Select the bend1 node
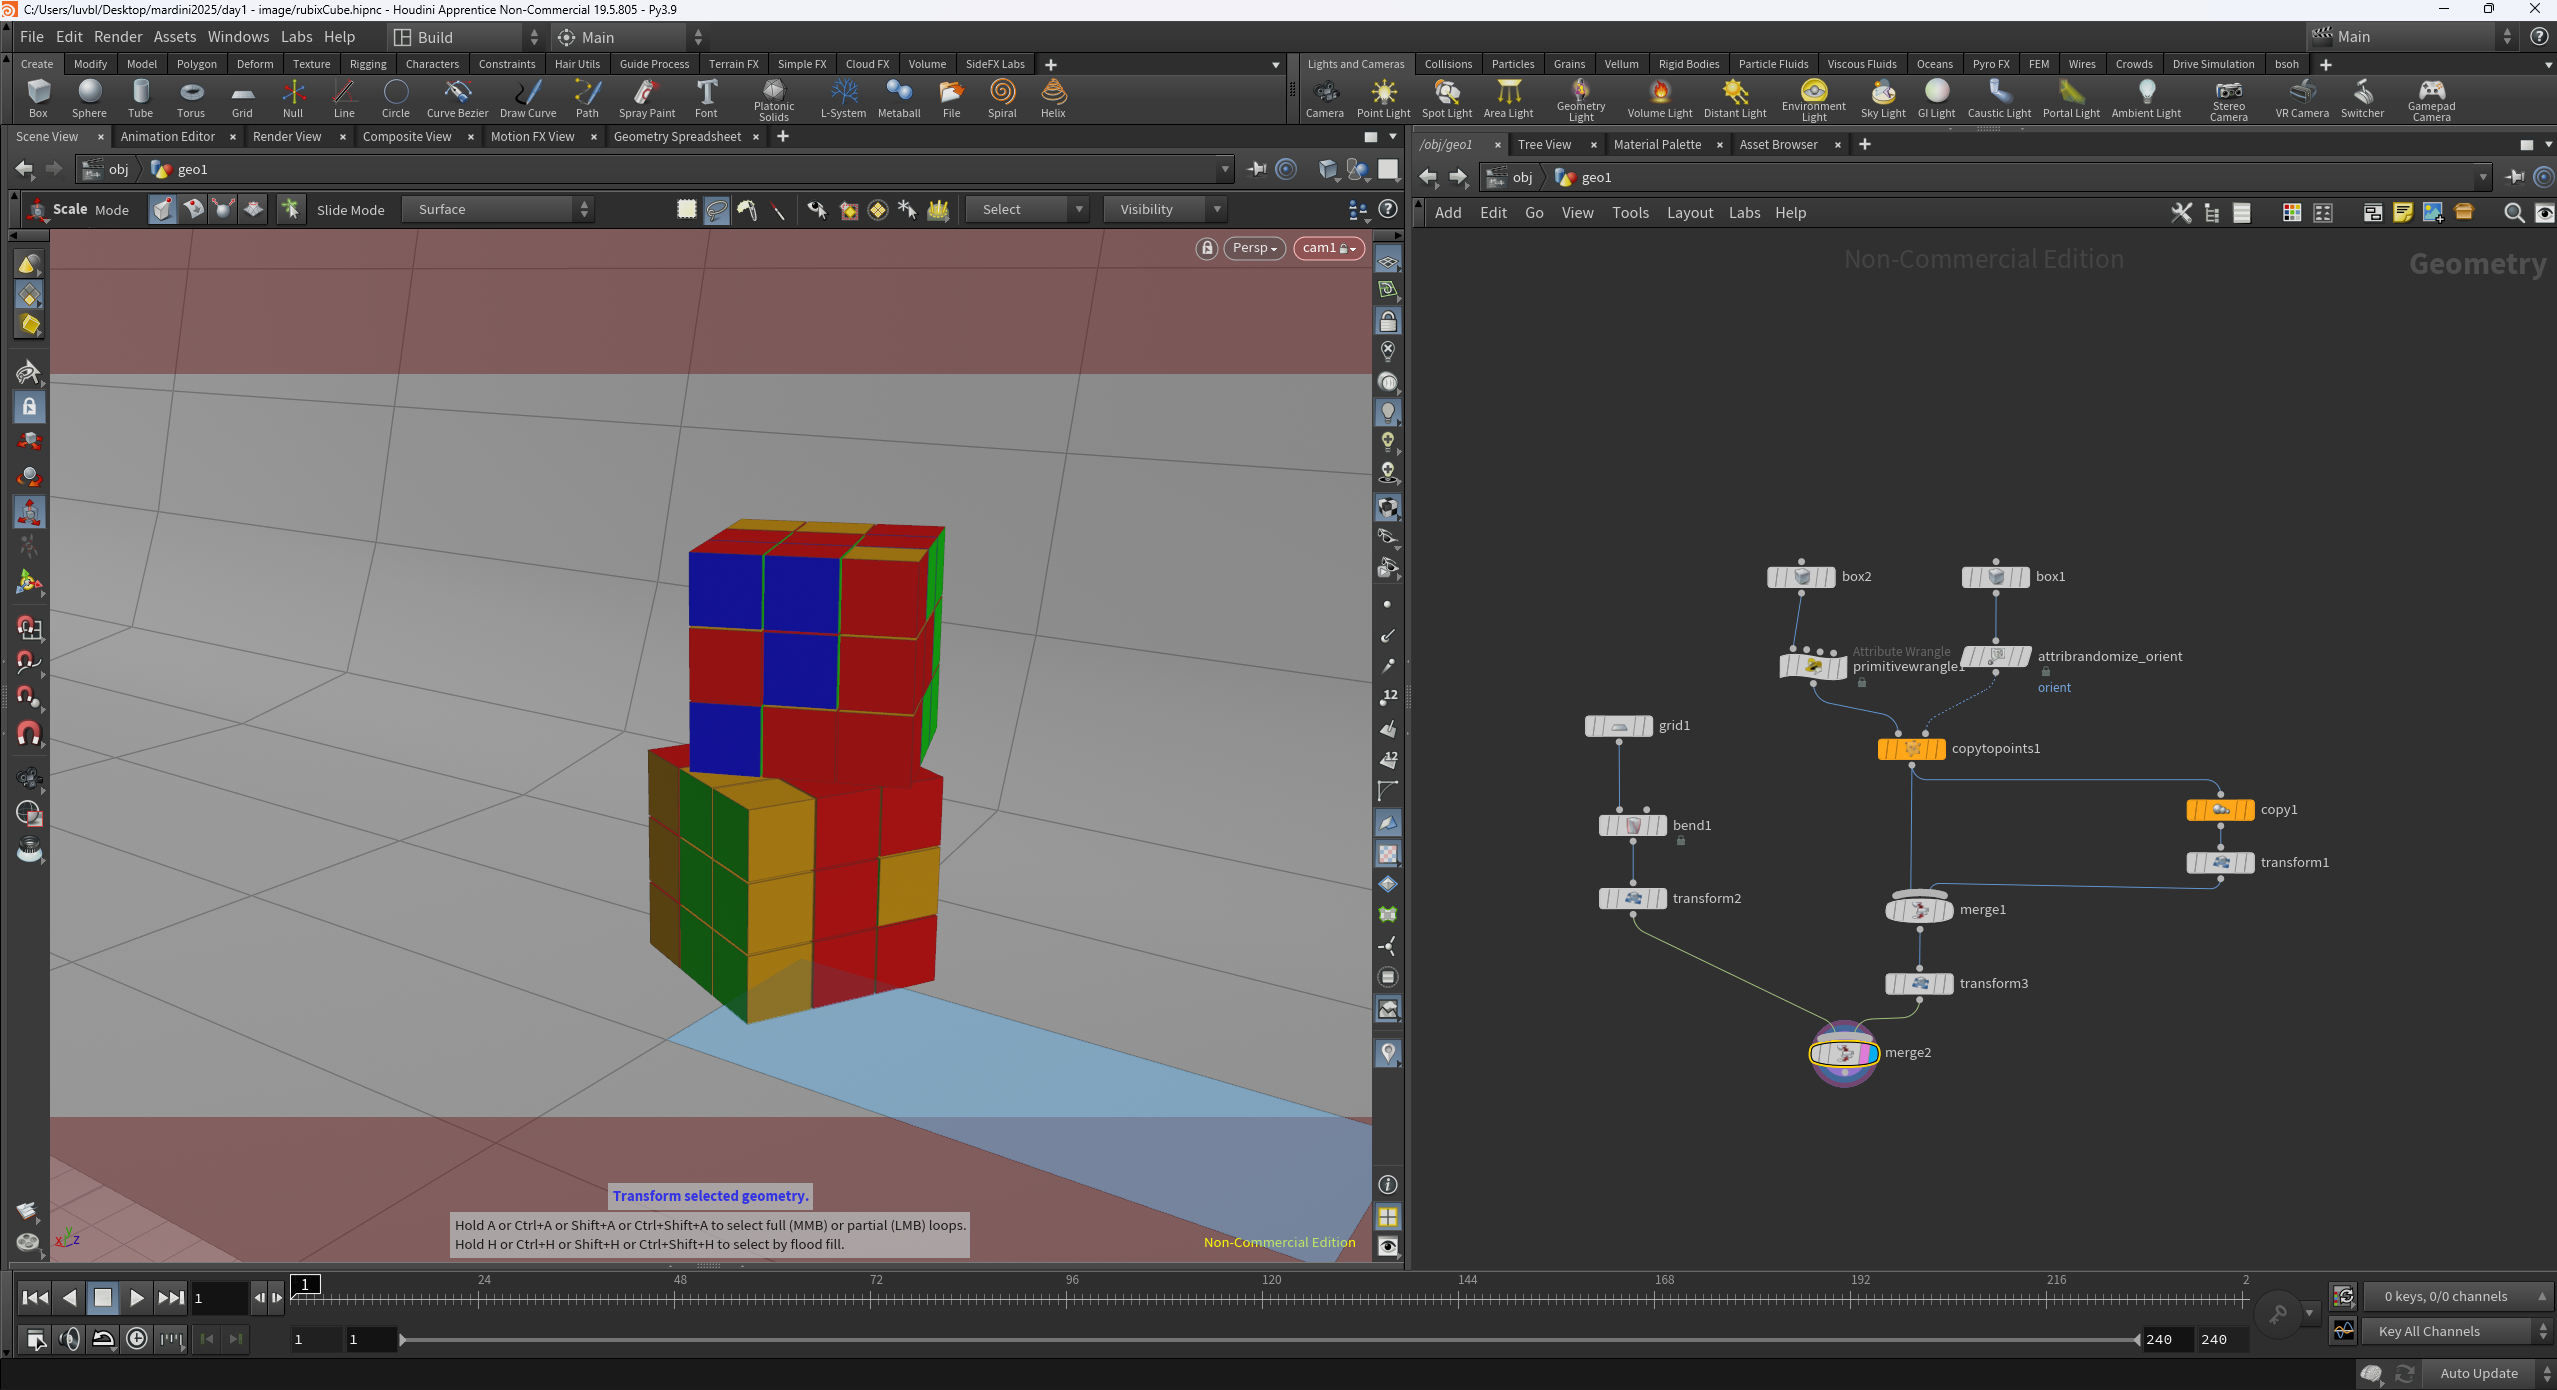 pyautogui.click(x=1633, y=826)
